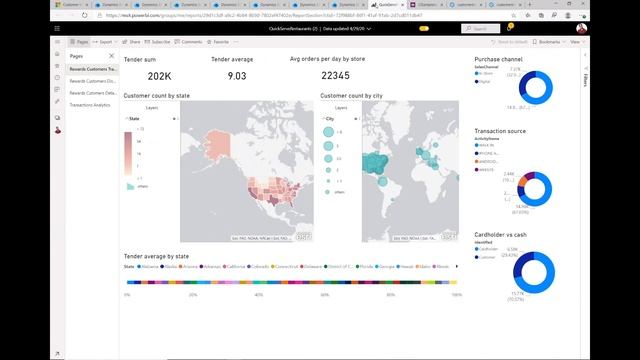640x360 pixels.
Task: Collapse the State layer legend
Action: tap(127, 118)
